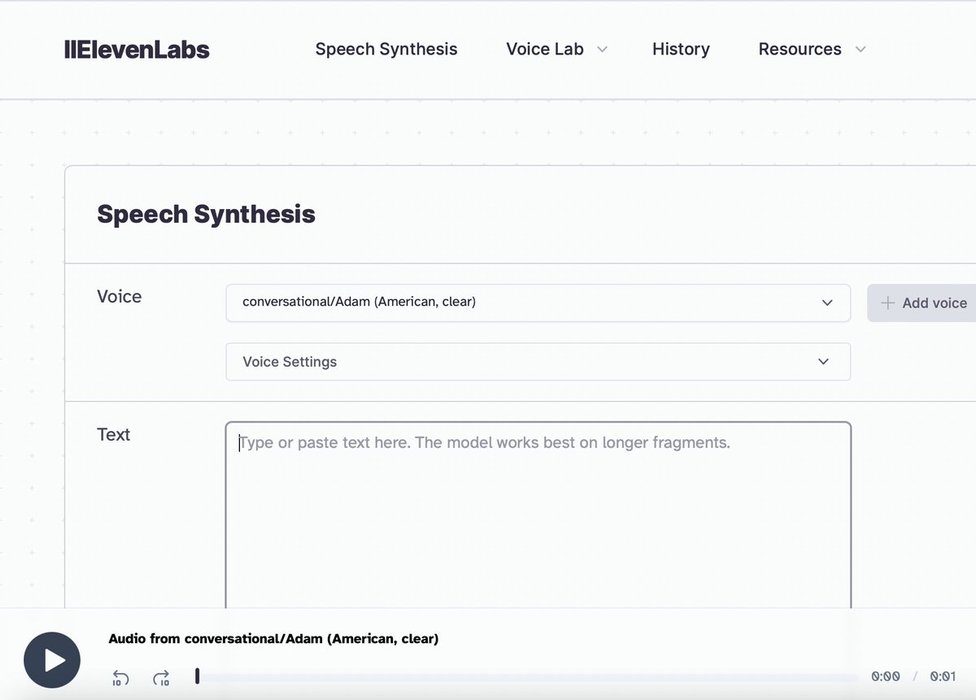This screenshot has width=976, height=700.
Task: Click the 0:01 total duration label
Action: 942,677
